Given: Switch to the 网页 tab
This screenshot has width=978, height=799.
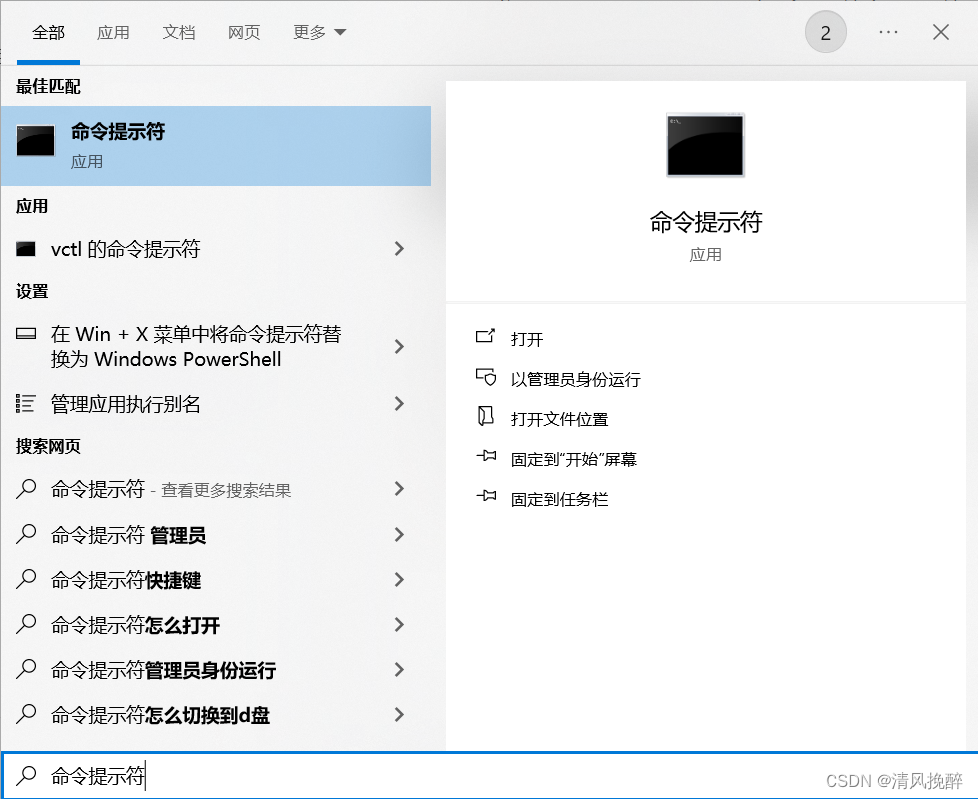Looking at the screenshot, I should [243, 32].
